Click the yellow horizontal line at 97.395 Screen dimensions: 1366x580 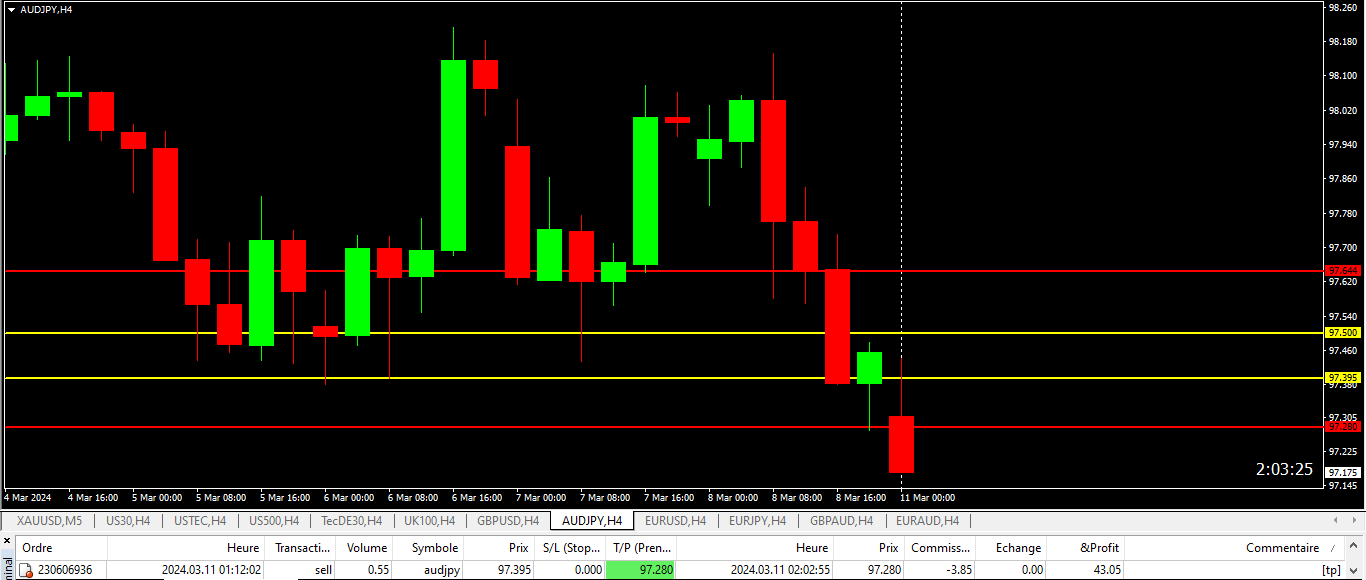pyautogui.click(x=600, y=378)
